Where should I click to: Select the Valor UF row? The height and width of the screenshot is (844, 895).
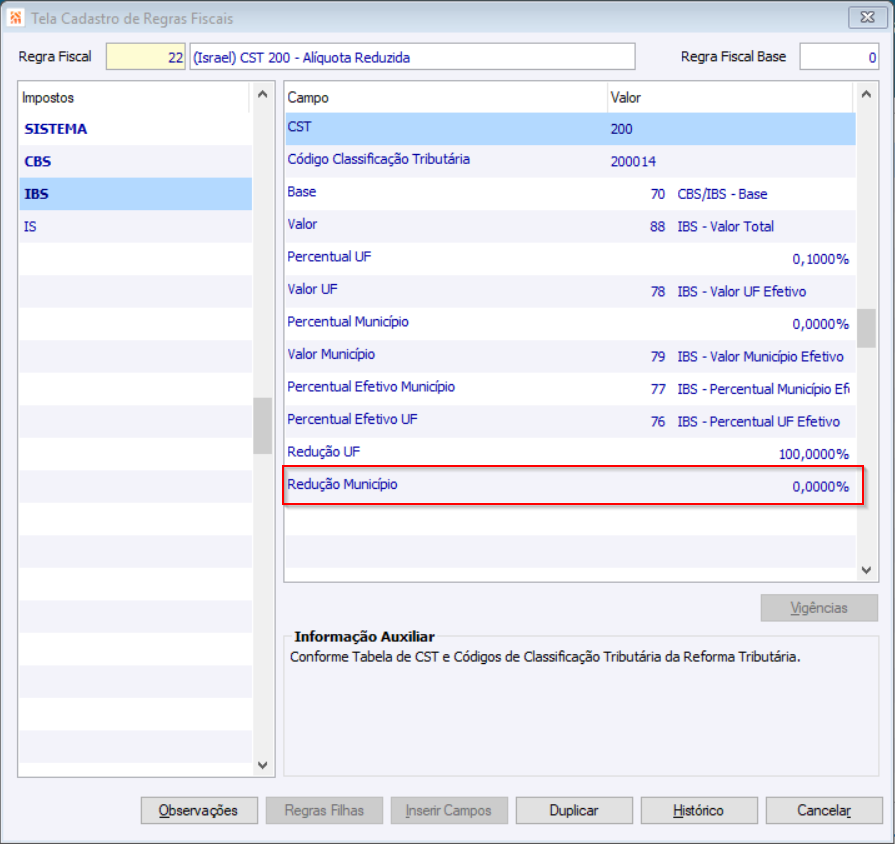pos(570,292)
